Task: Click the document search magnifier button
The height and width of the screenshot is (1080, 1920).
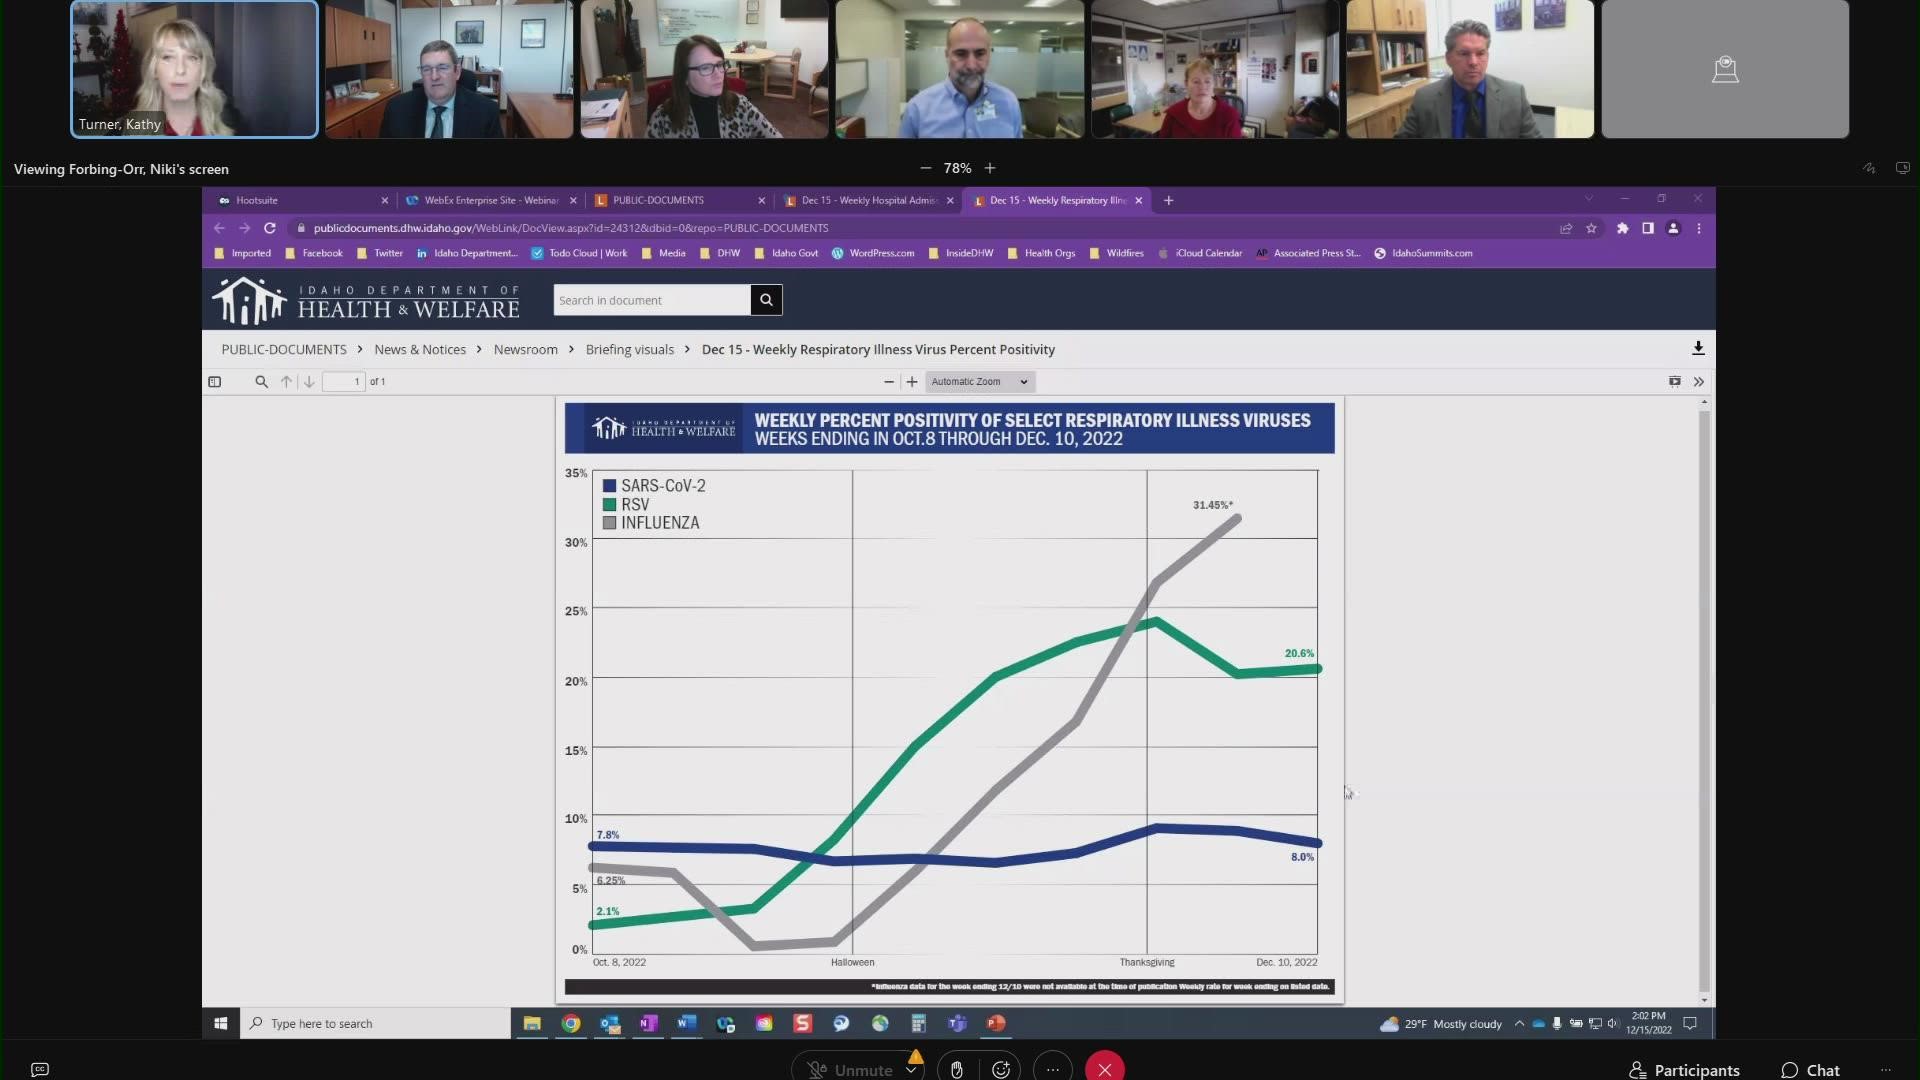Action: pyautogui.click(x=766, y=300)
